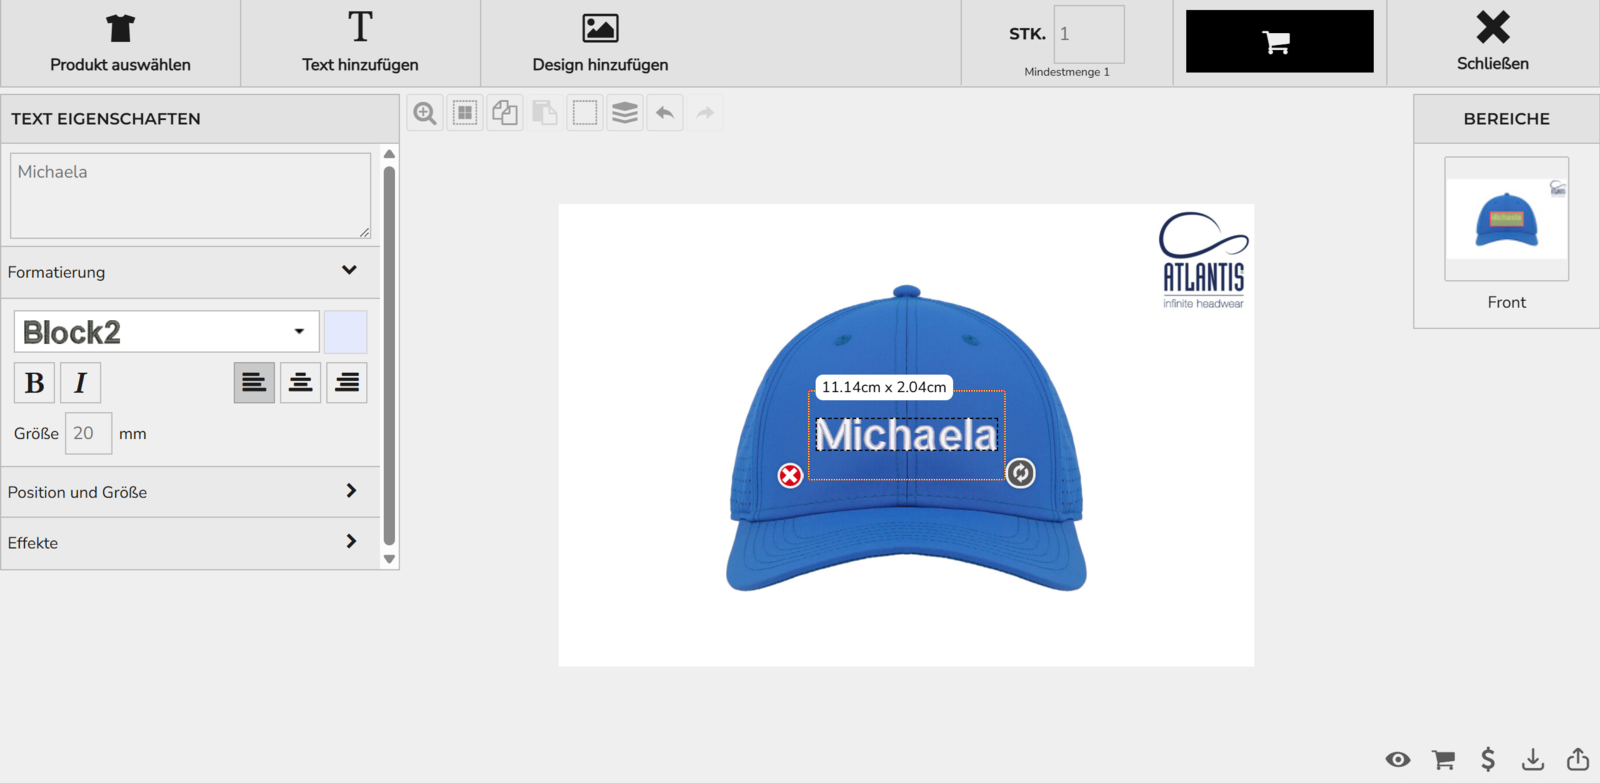Enable center text alignment
1600x783 pixels.
tap(300, 383)
